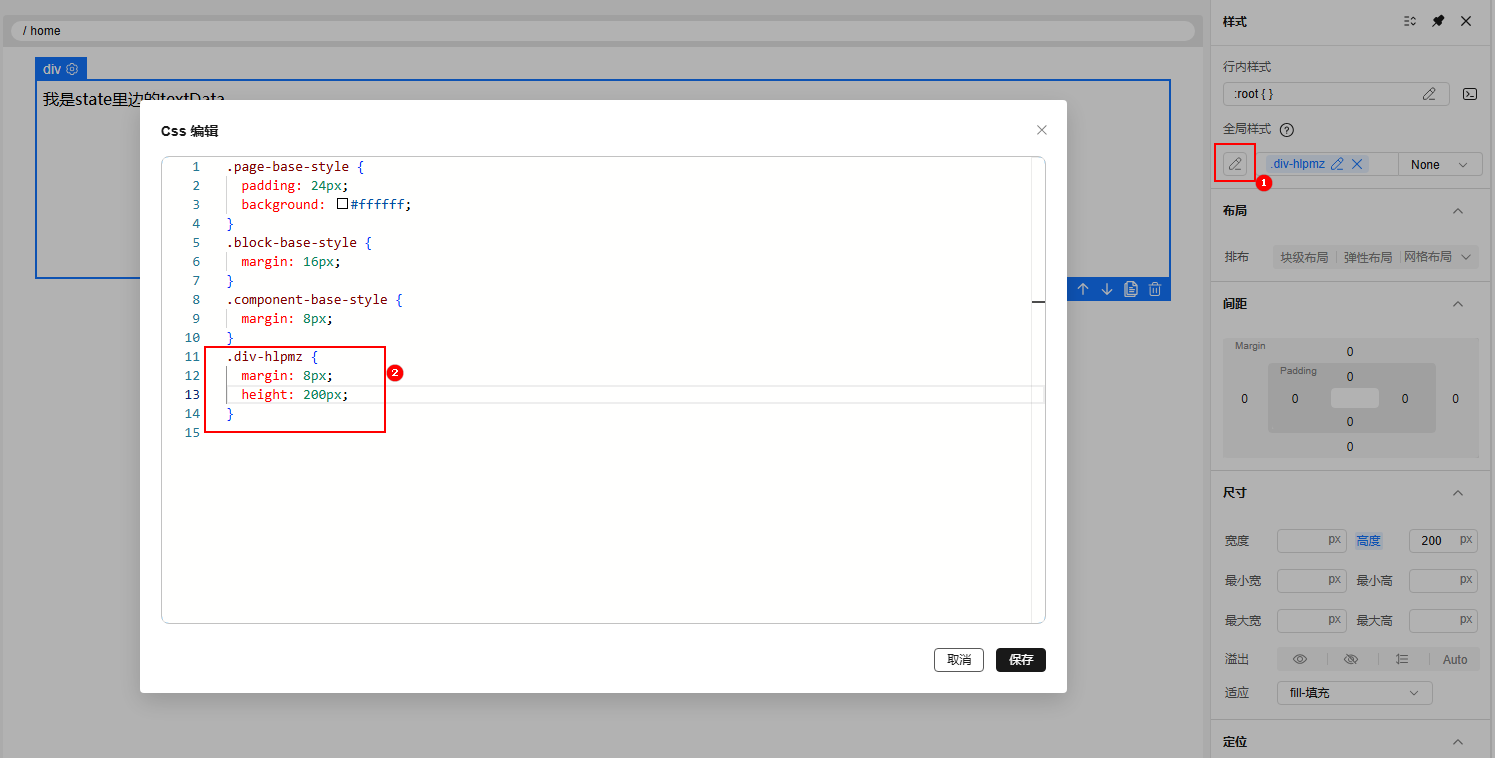Click the 保存 button
Screen dimensions: 1495x758
pos(1020,660)
